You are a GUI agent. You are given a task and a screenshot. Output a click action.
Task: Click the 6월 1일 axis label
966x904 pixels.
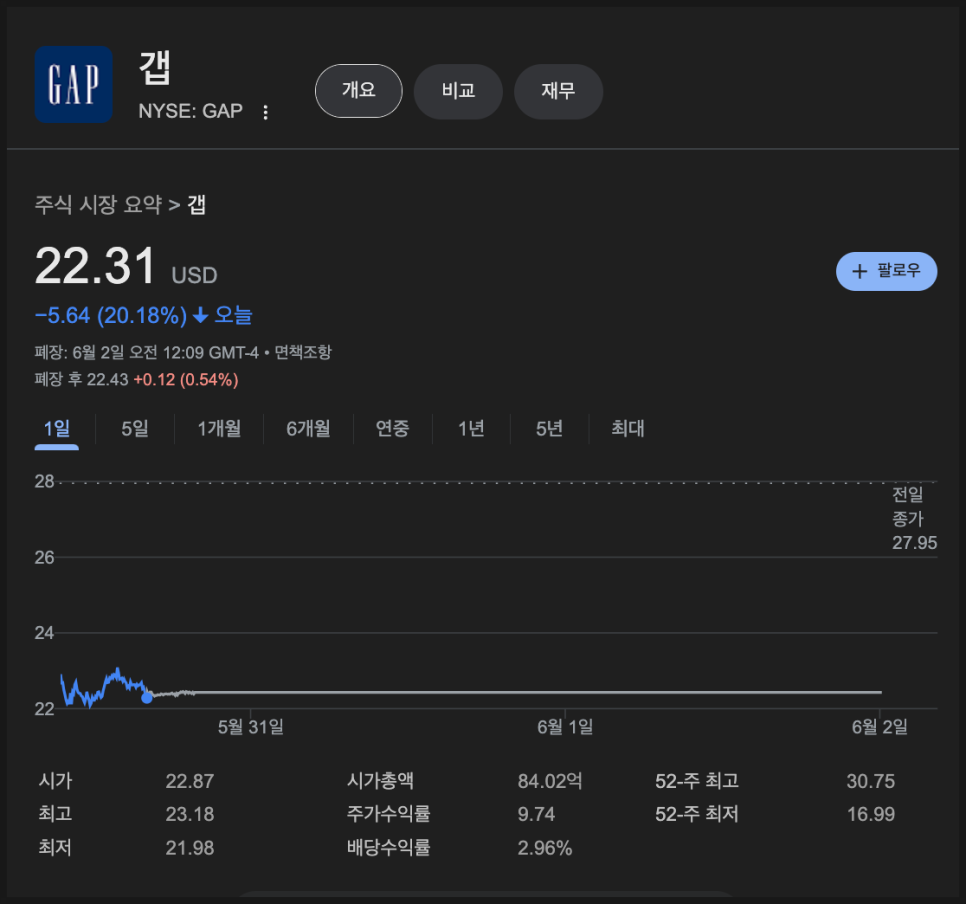pyautogui.click(x=565, y=727)
